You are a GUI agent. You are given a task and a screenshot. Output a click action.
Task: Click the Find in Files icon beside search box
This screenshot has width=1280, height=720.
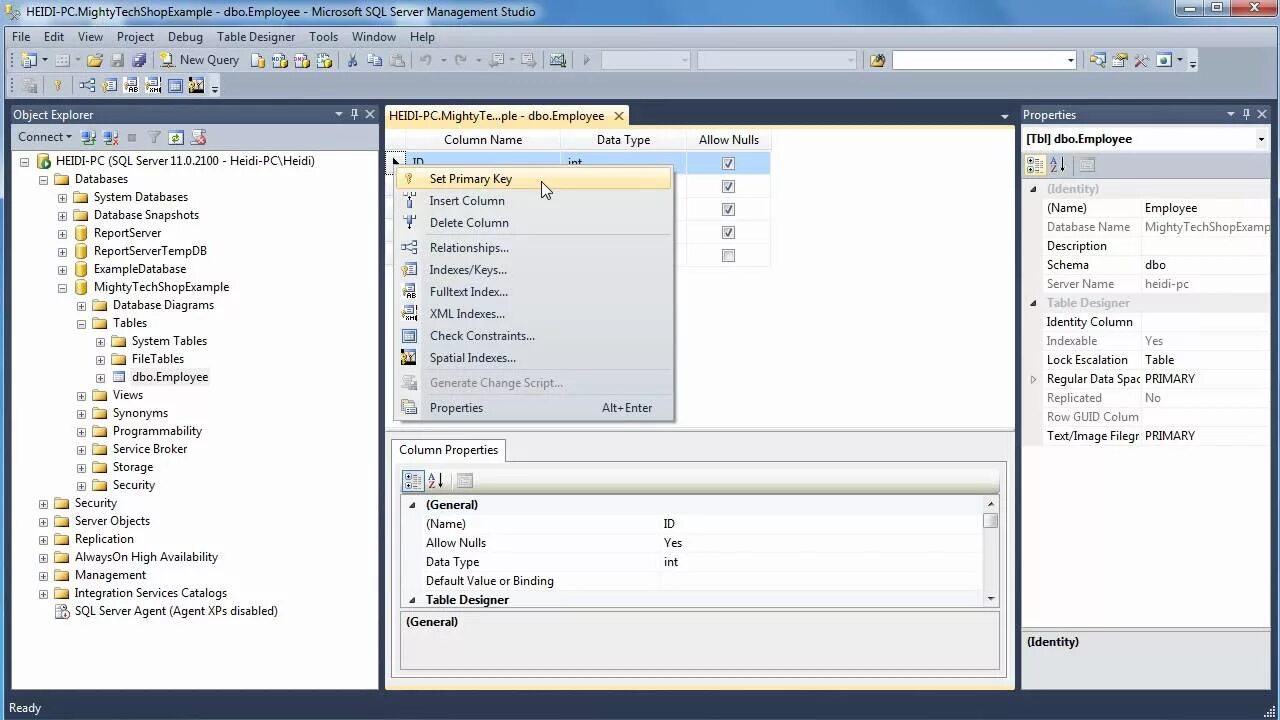click(x=877, y=60)
